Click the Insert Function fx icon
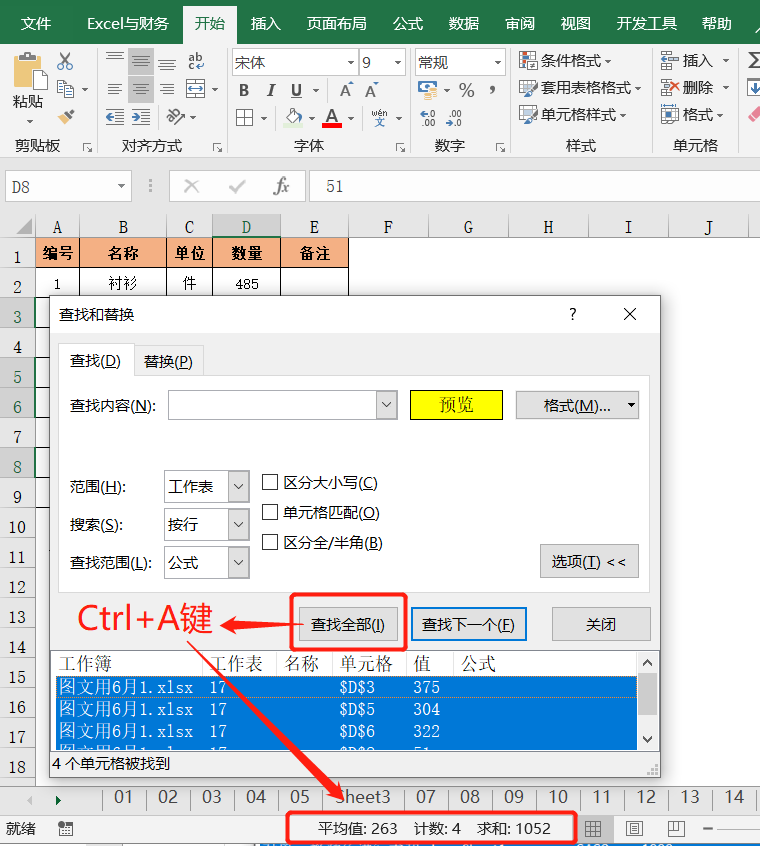The width and height of the screenshot is (760, 846). 281,186
